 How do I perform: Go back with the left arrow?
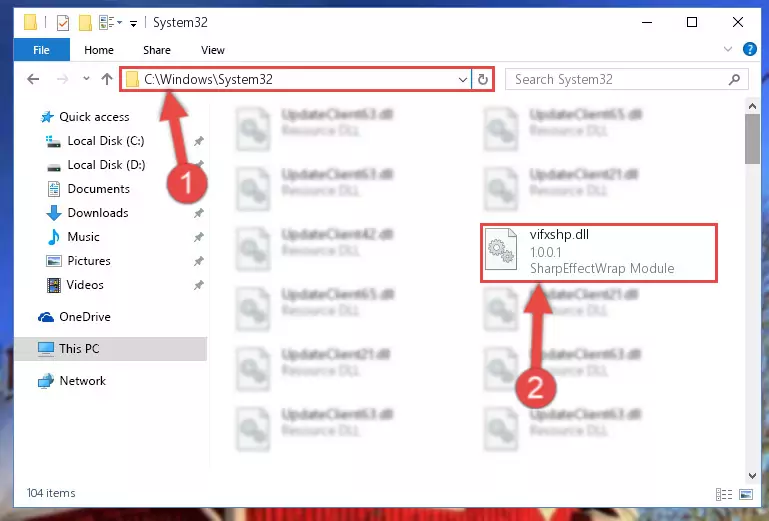click(33, 79)
